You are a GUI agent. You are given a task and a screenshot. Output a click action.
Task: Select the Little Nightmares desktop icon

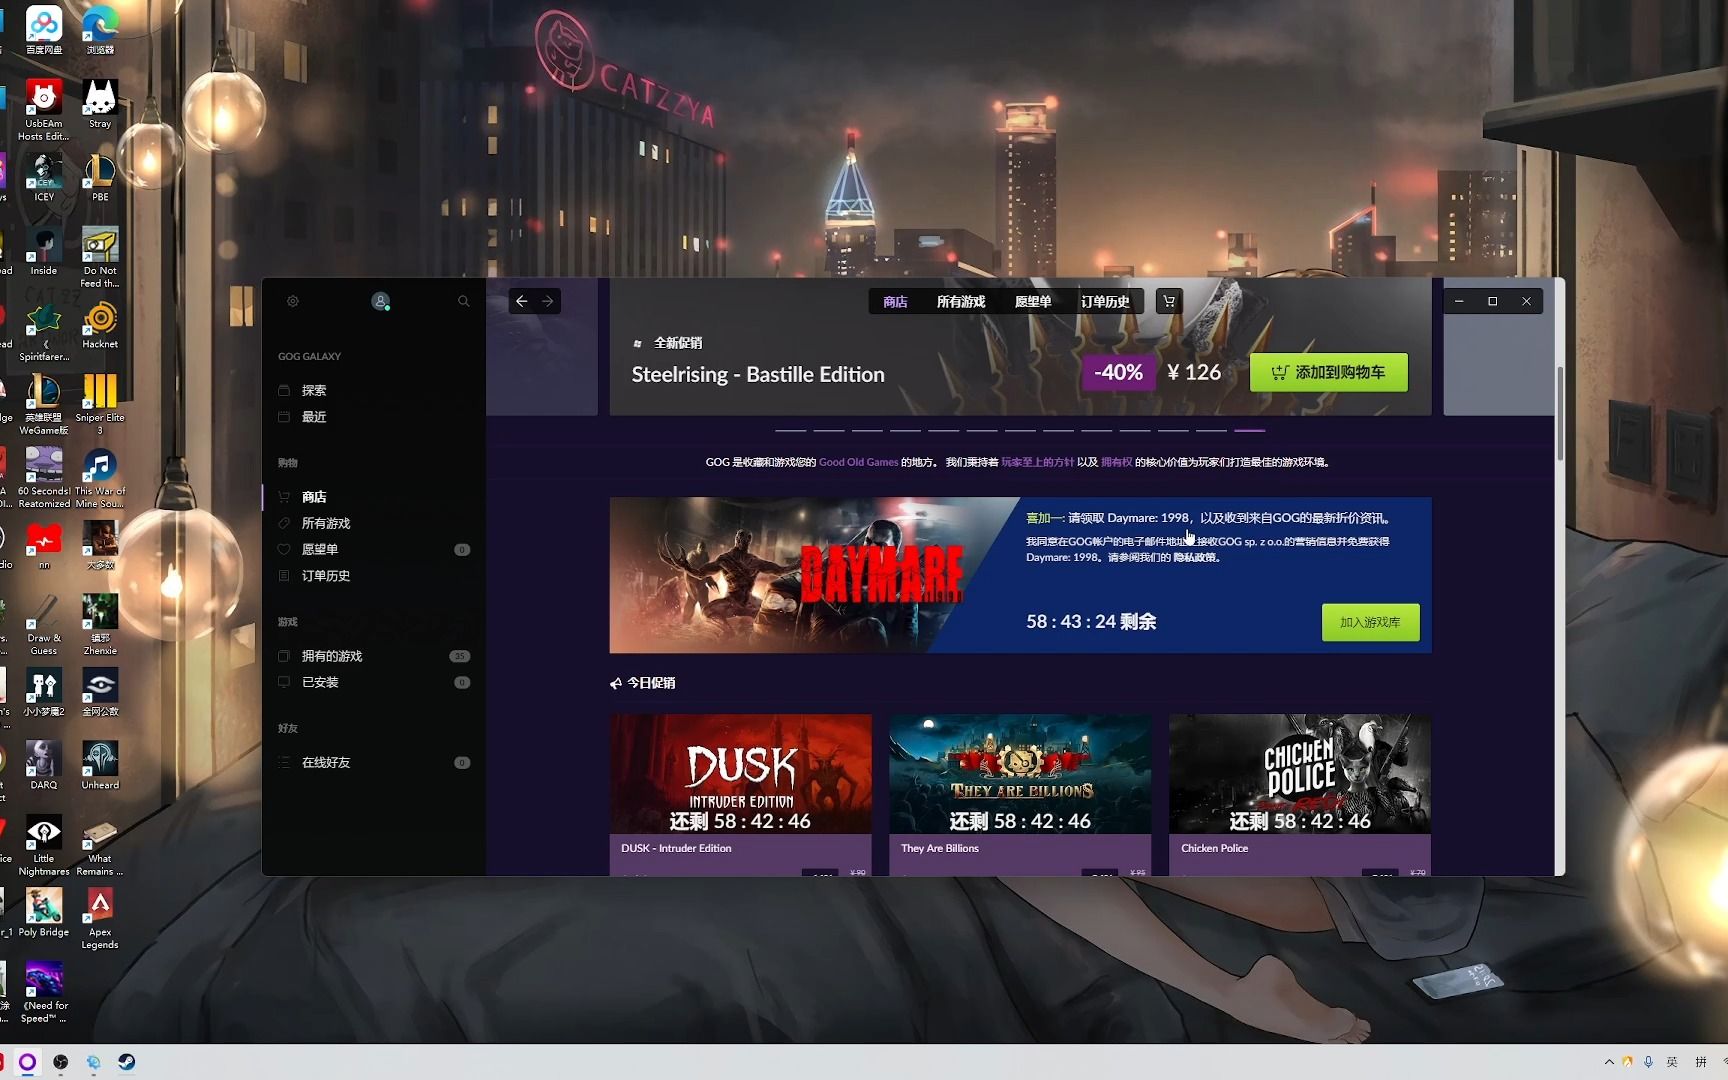(44, 845)
